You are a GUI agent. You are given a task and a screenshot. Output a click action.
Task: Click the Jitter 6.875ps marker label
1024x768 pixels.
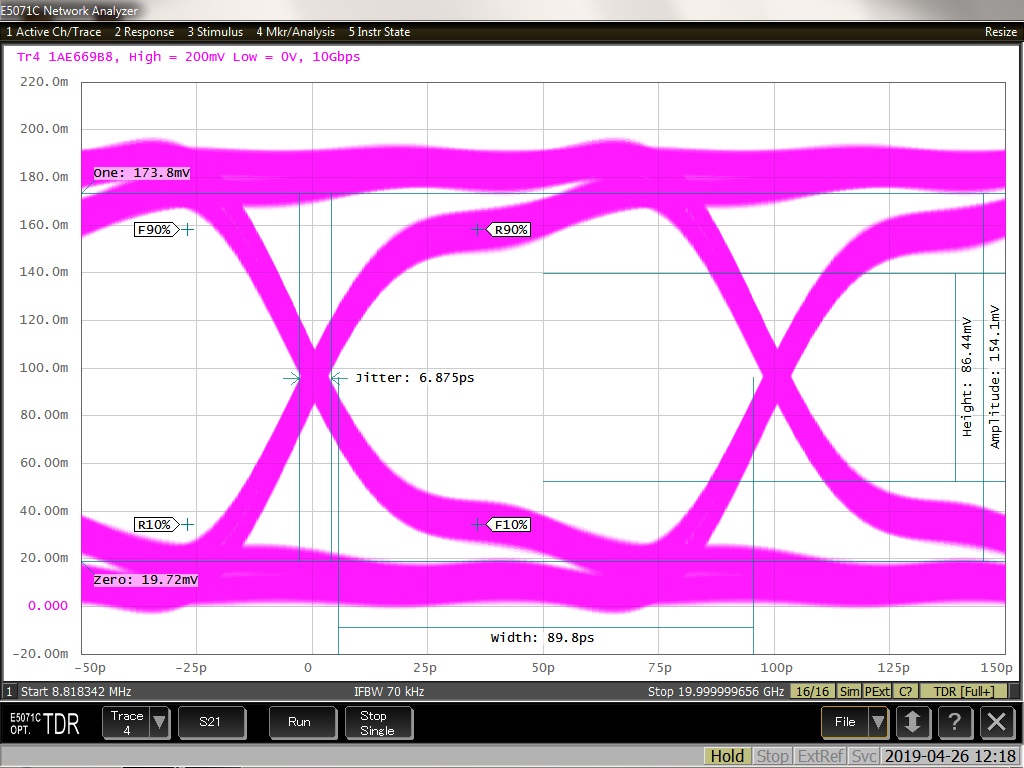(401, 378)
